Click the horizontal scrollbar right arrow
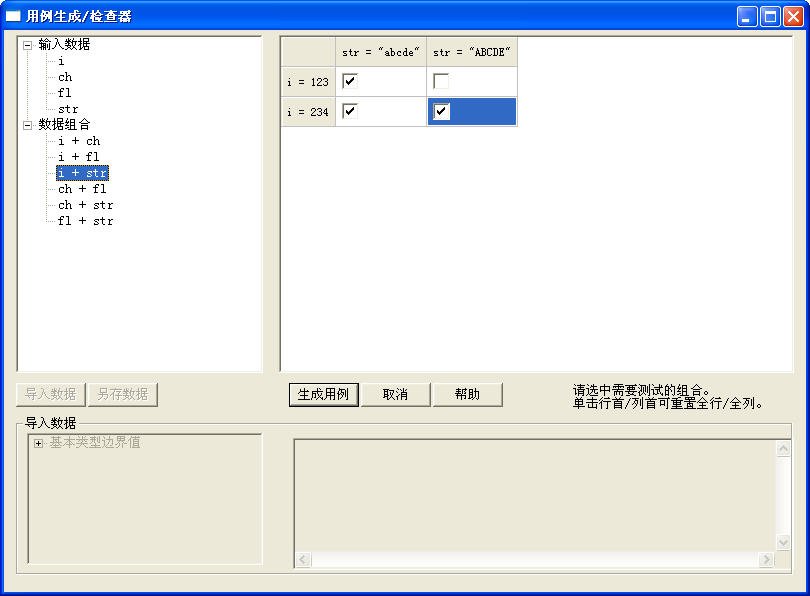 [767, 560]
